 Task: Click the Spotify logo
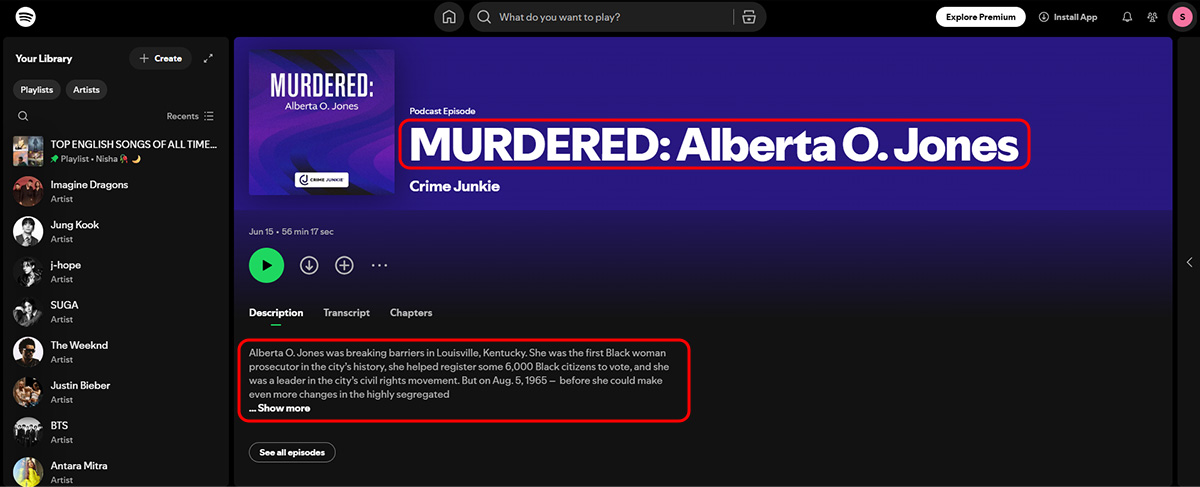27,17
